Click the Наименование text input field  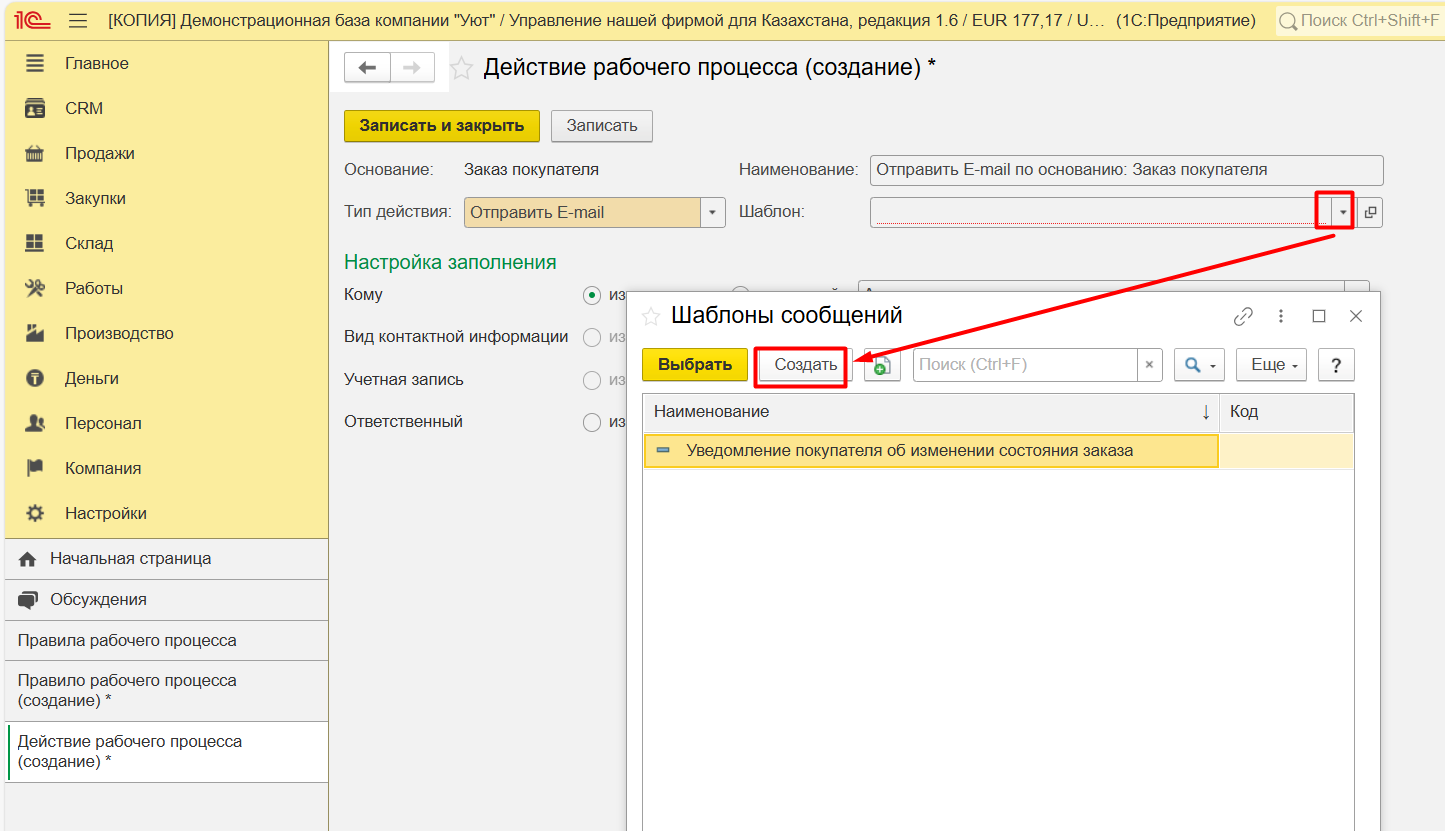point(1126,170)
